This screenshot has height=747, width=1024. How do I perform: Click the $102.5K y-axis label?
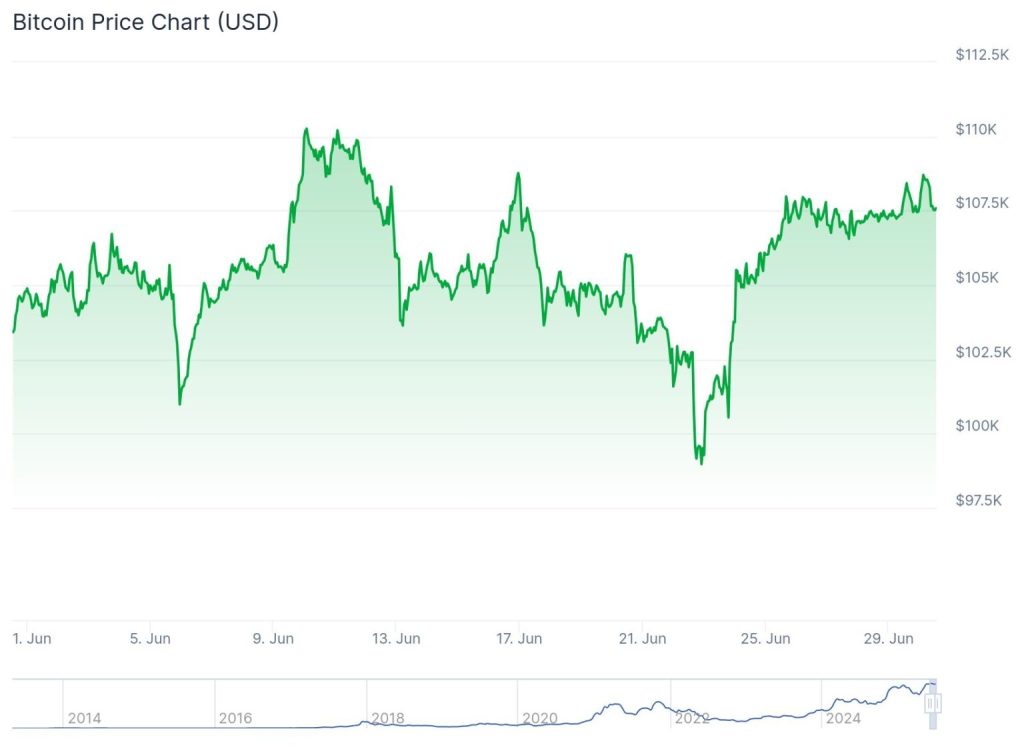(981, 352)
